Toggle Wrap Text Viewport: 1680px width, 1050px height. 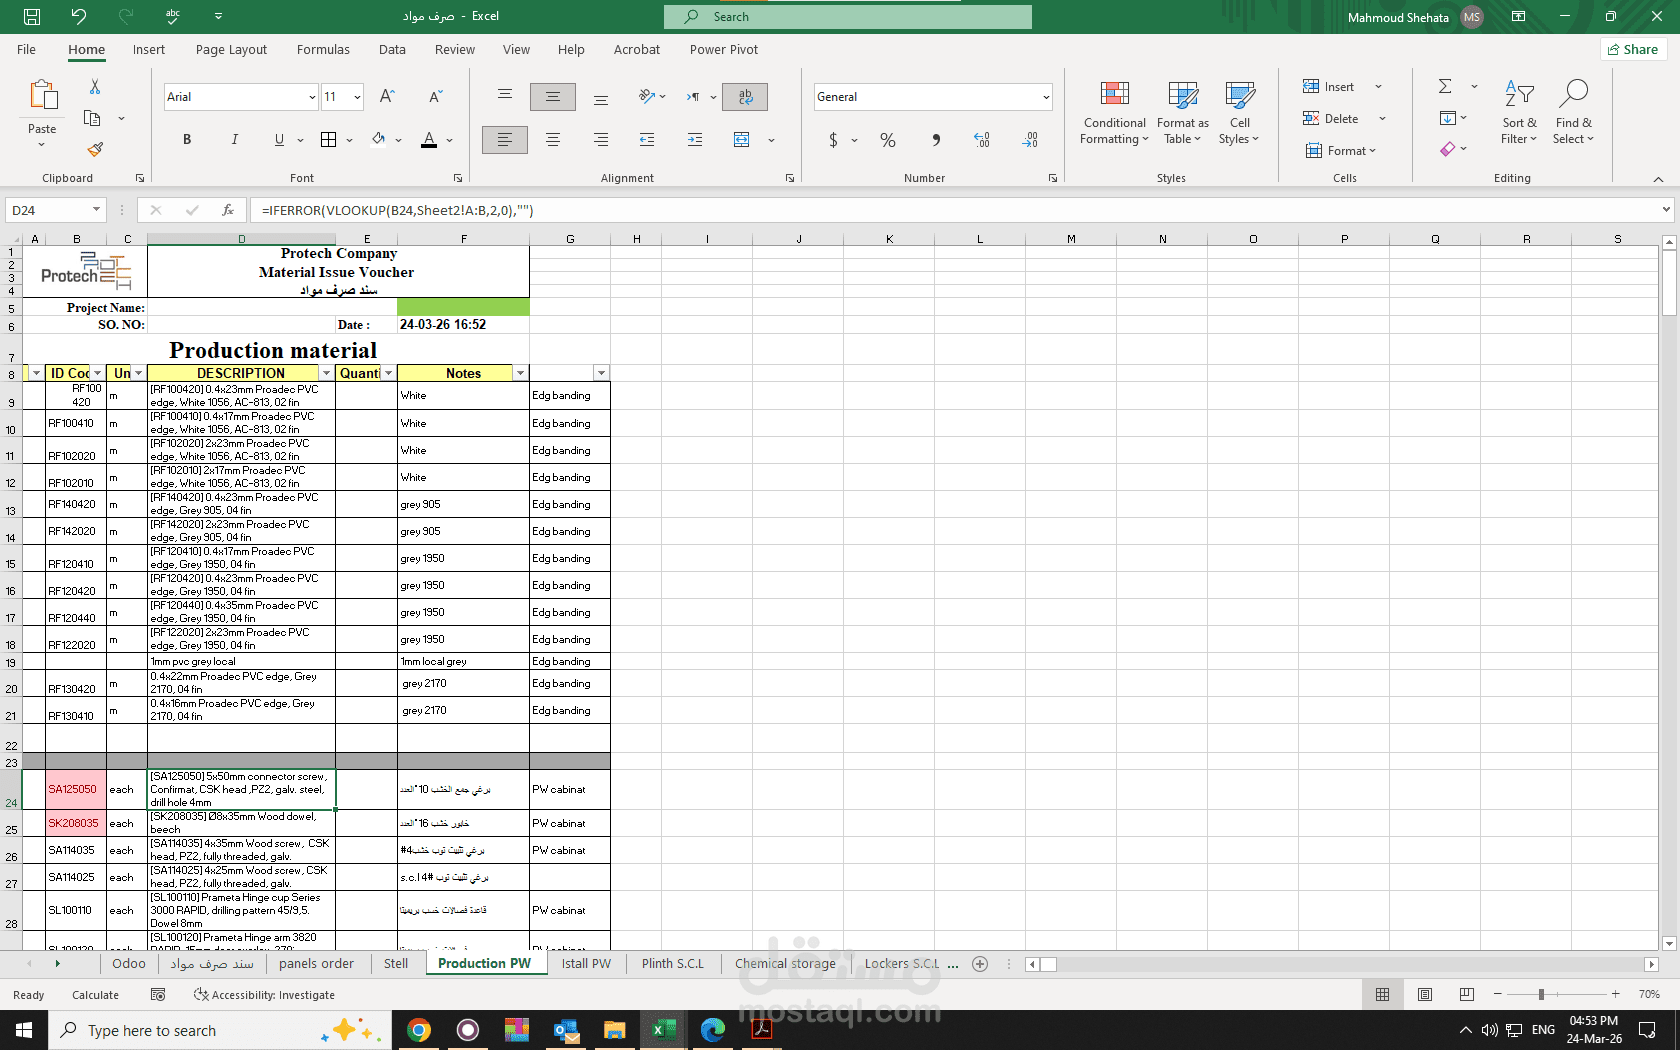pos(745,97)
